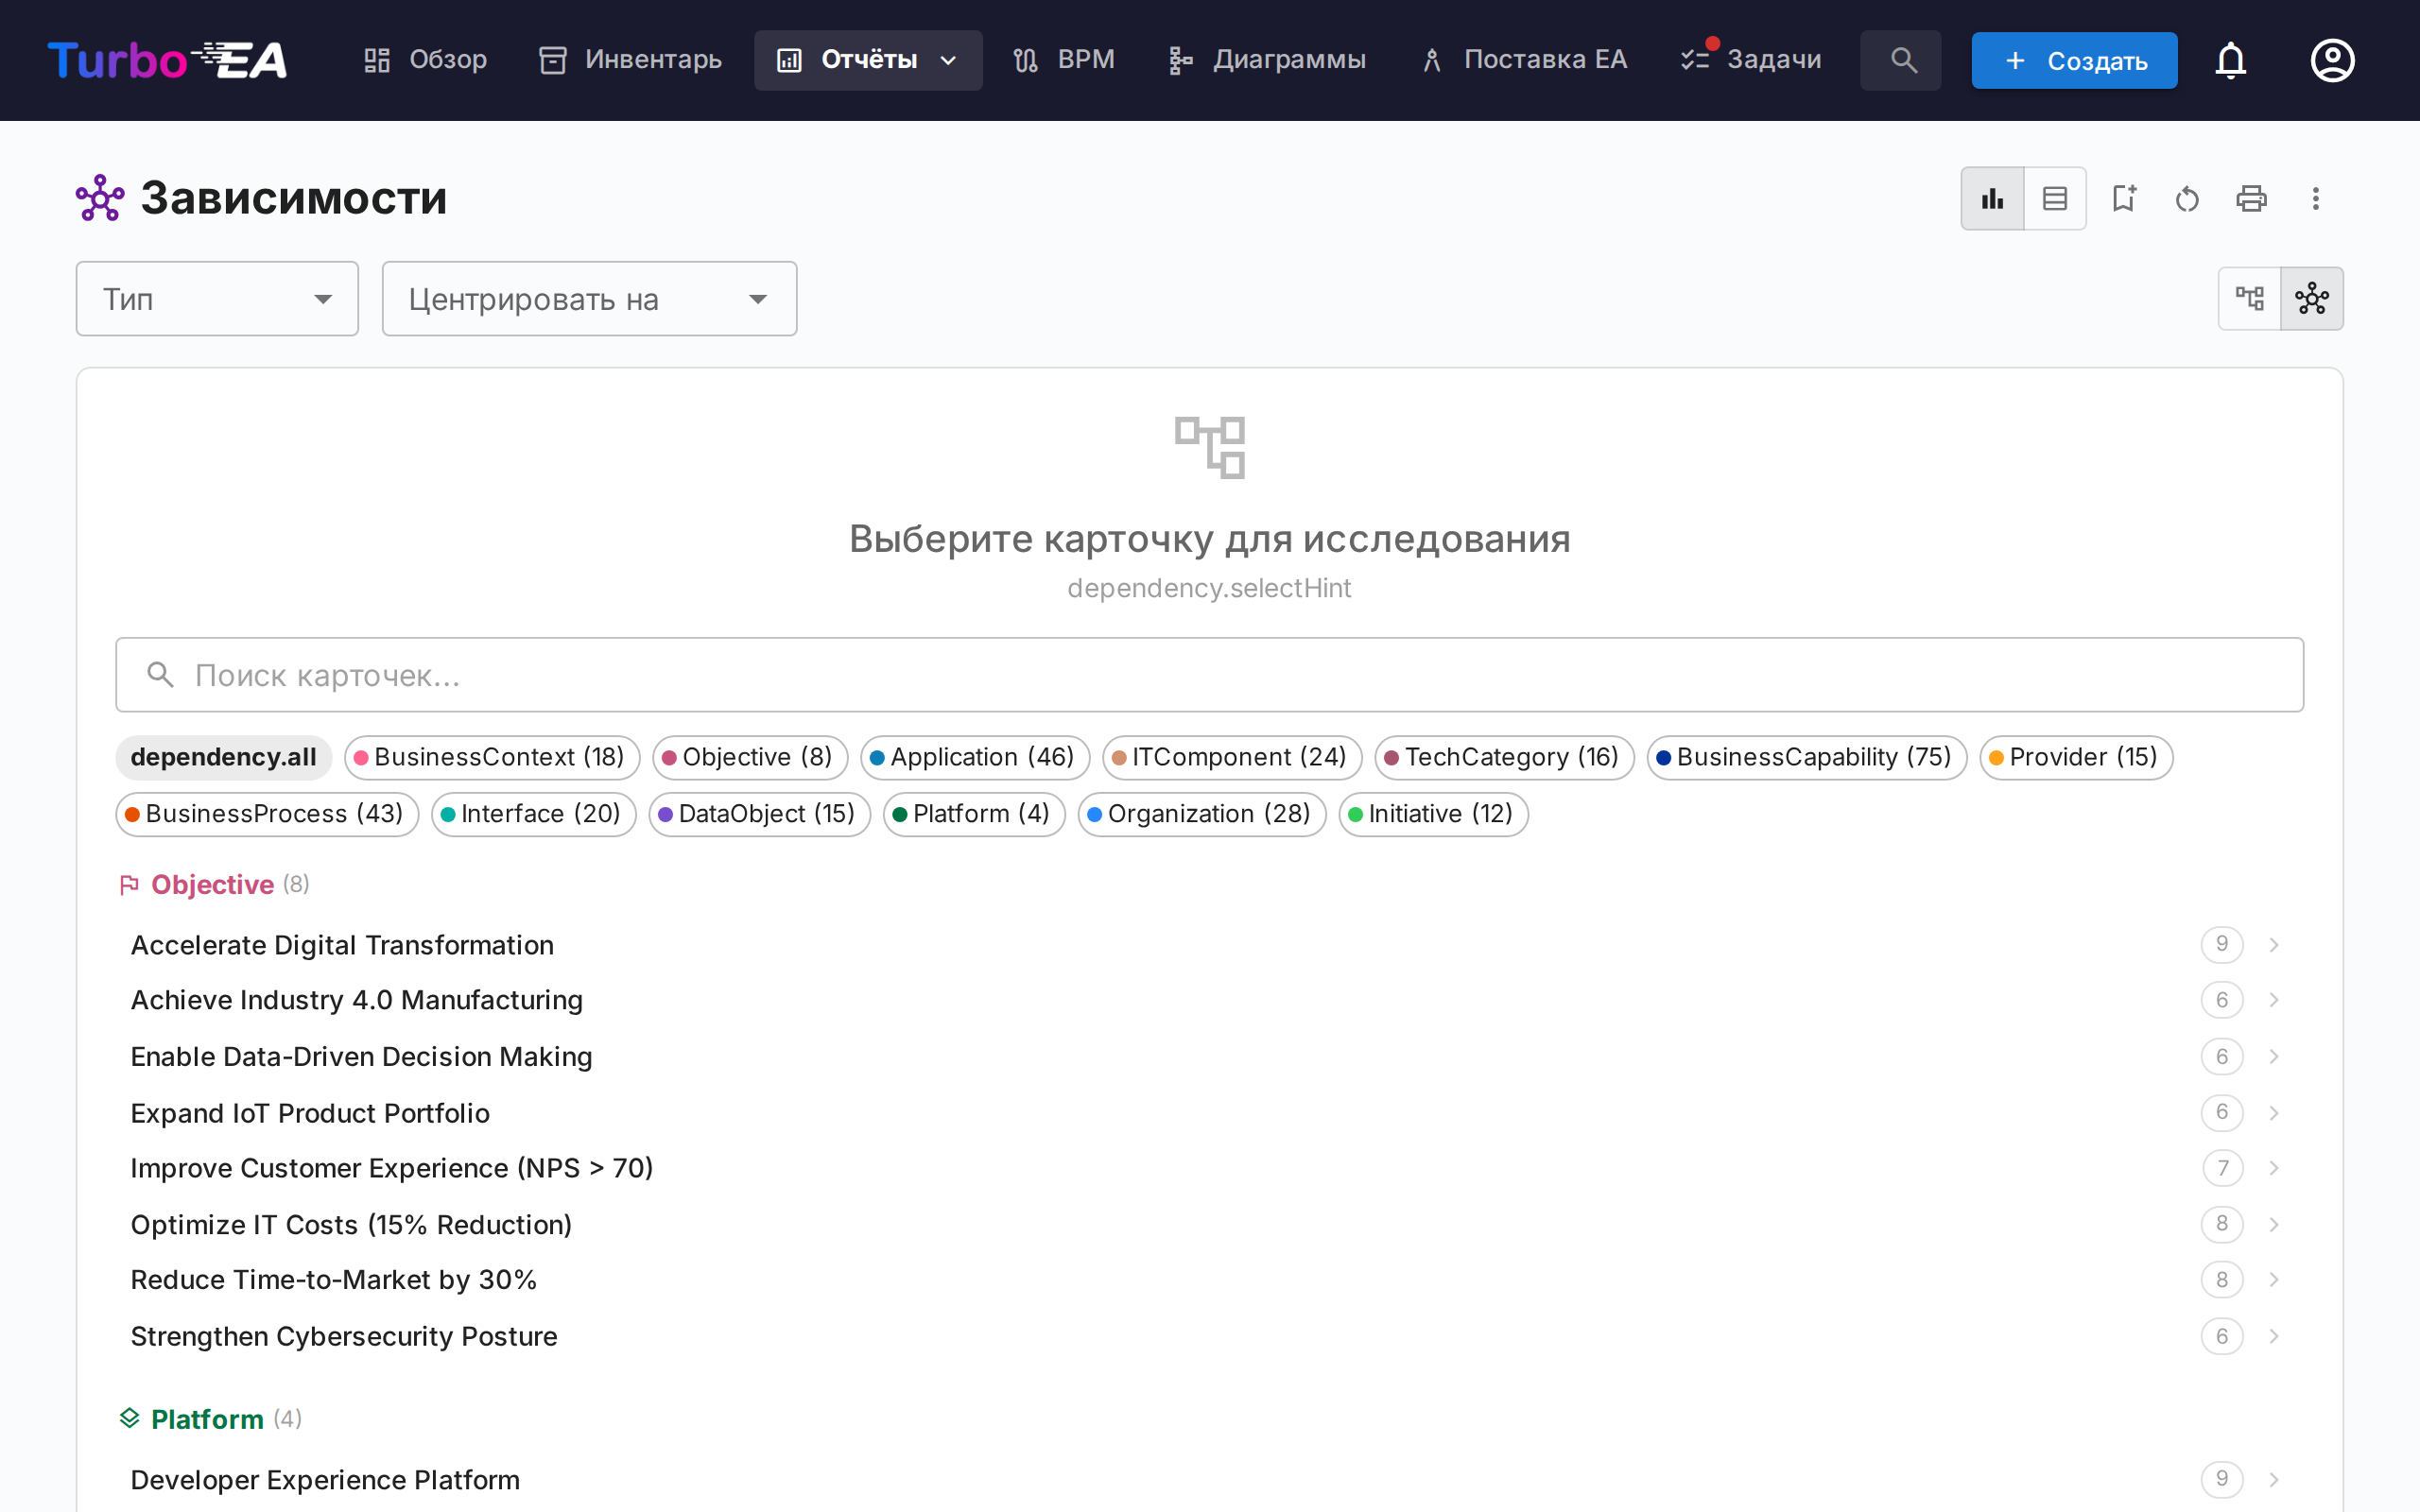Open the Инвентарь menu item
2420x1512 pixels.
[x=628, y=60]
